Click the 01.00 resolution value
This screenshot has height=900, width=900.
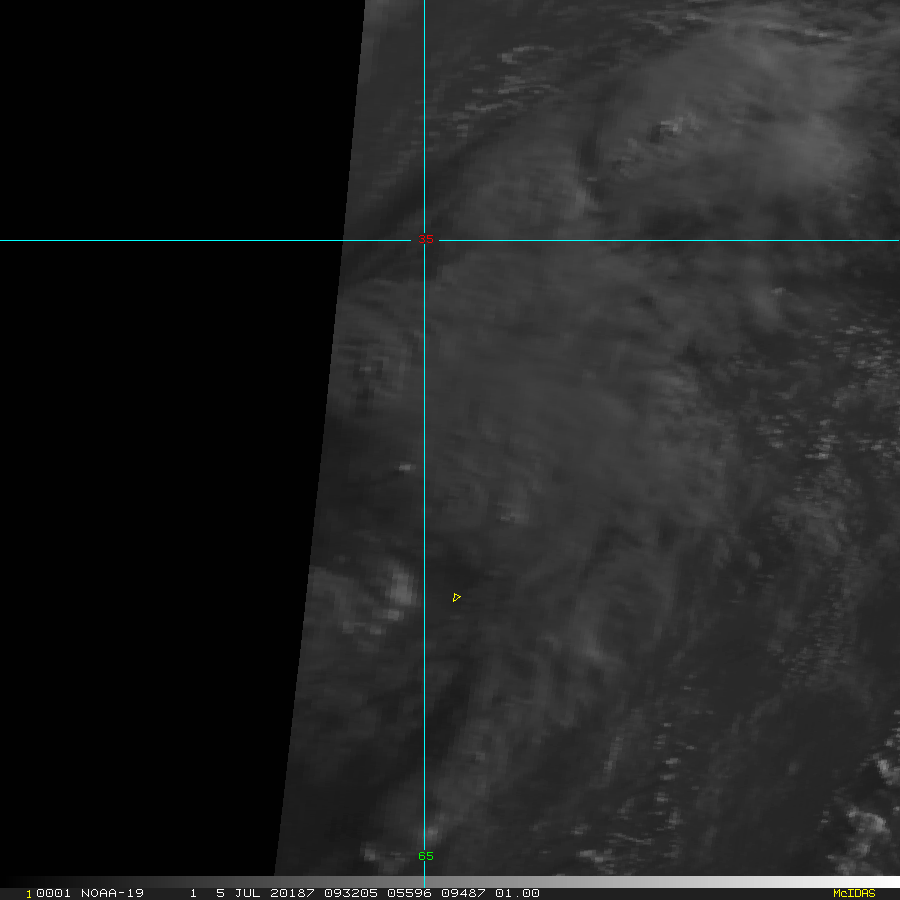519,893
